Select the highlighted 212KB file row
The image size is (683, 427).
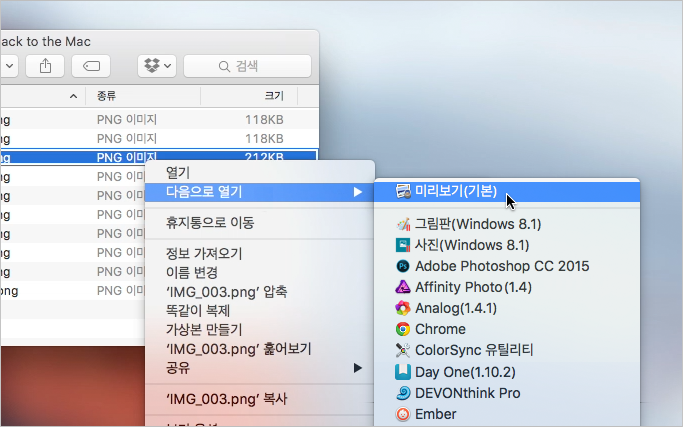tap(159, 157)
